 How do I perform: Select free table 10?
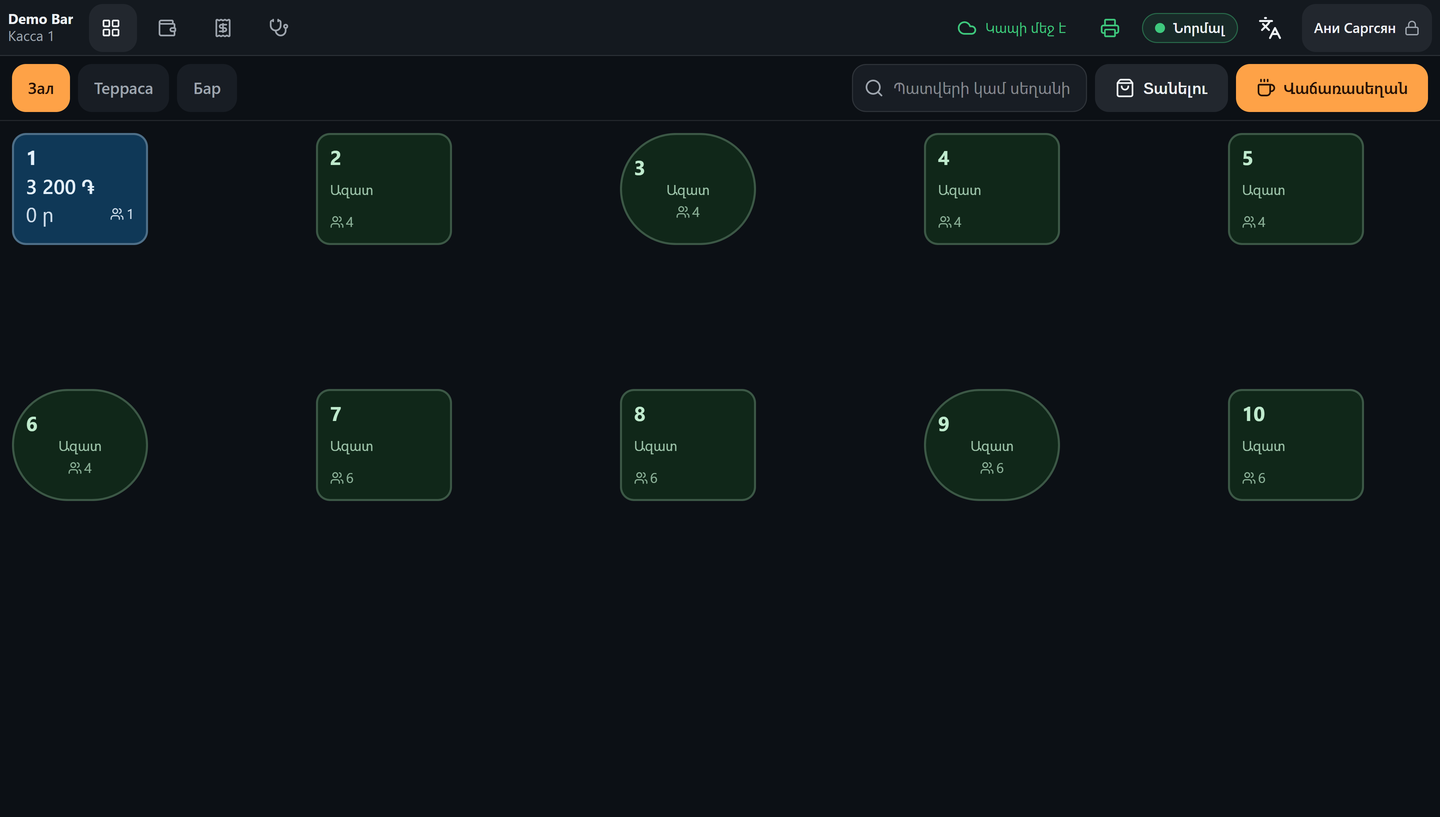click(1296, 445)
